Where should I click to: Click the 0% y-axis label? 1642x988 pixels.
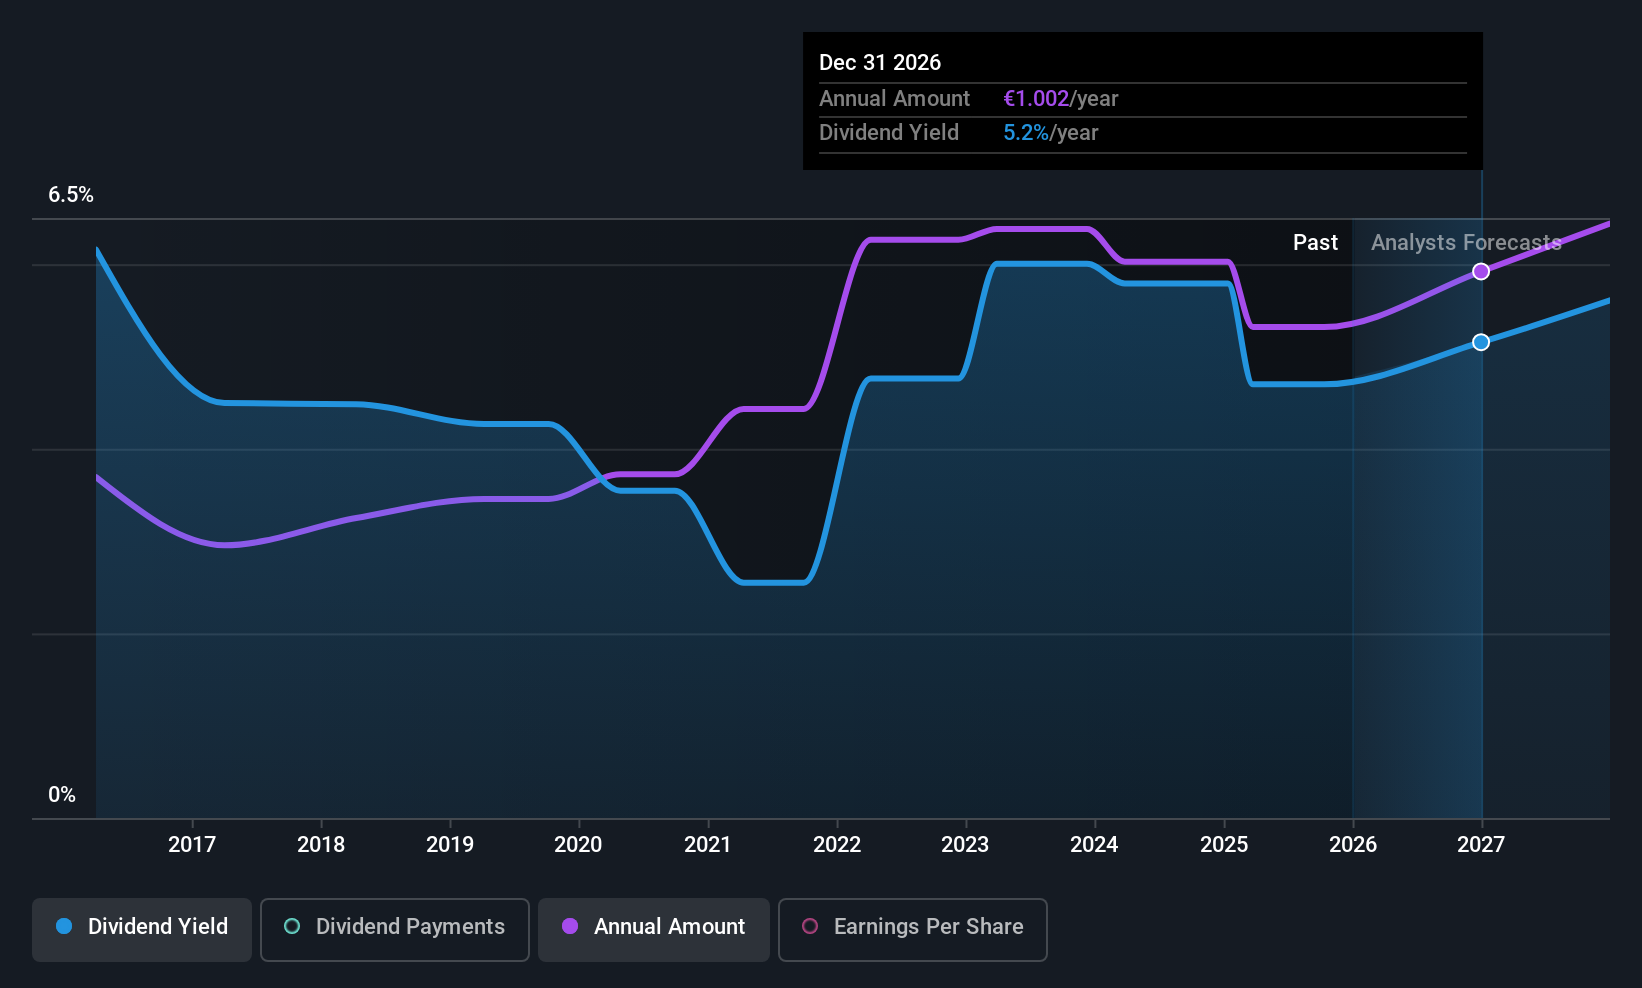click(x=62, y=795)
